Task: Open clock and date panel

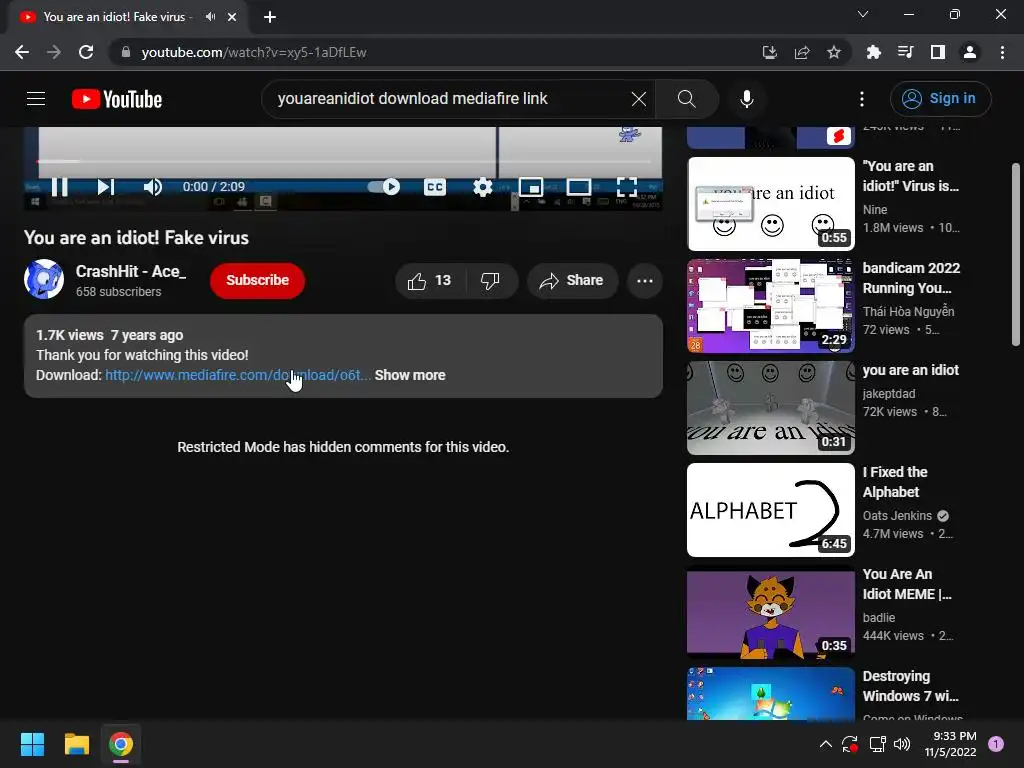Action: coord(950,744)
